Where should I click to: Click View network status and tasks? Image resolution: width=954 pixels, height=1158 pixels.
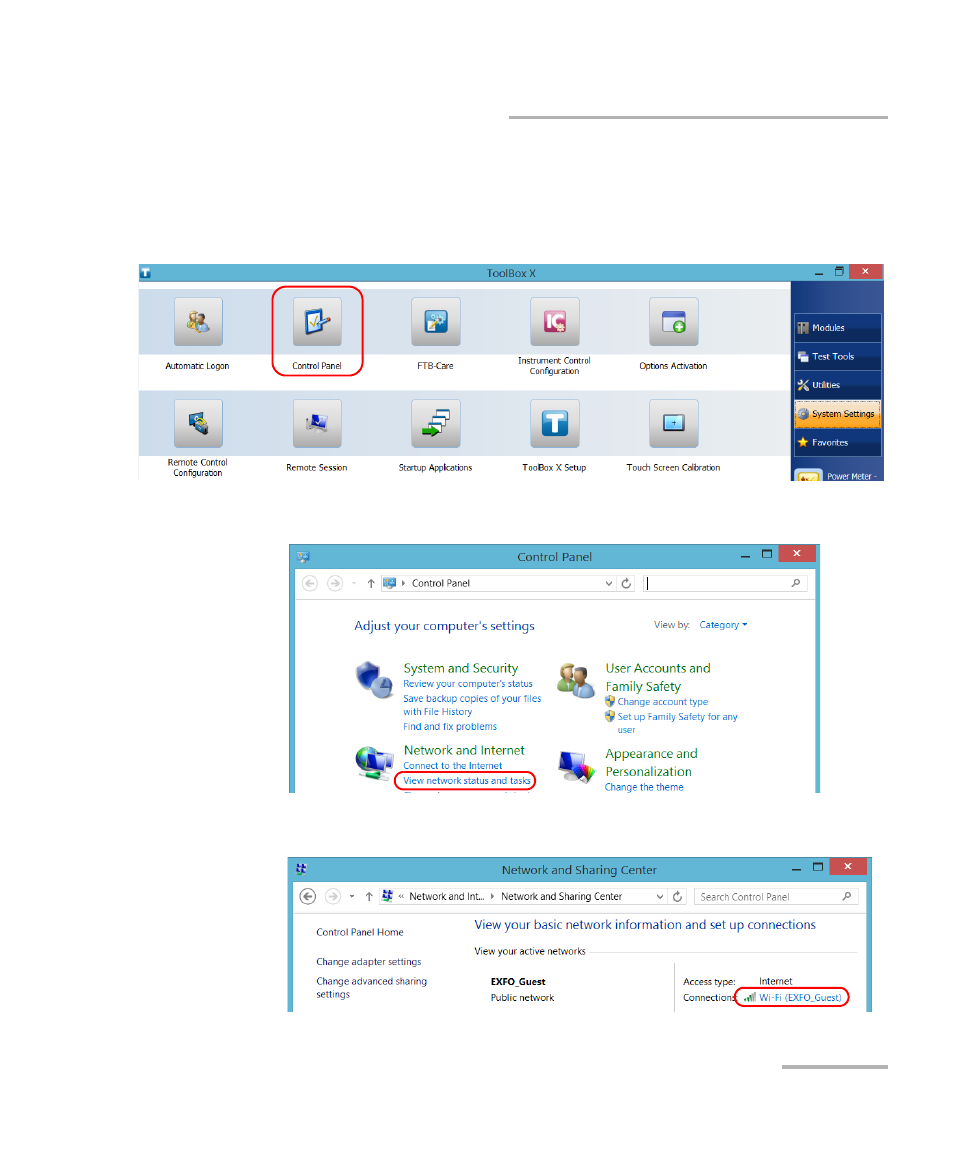coord(467,781)
